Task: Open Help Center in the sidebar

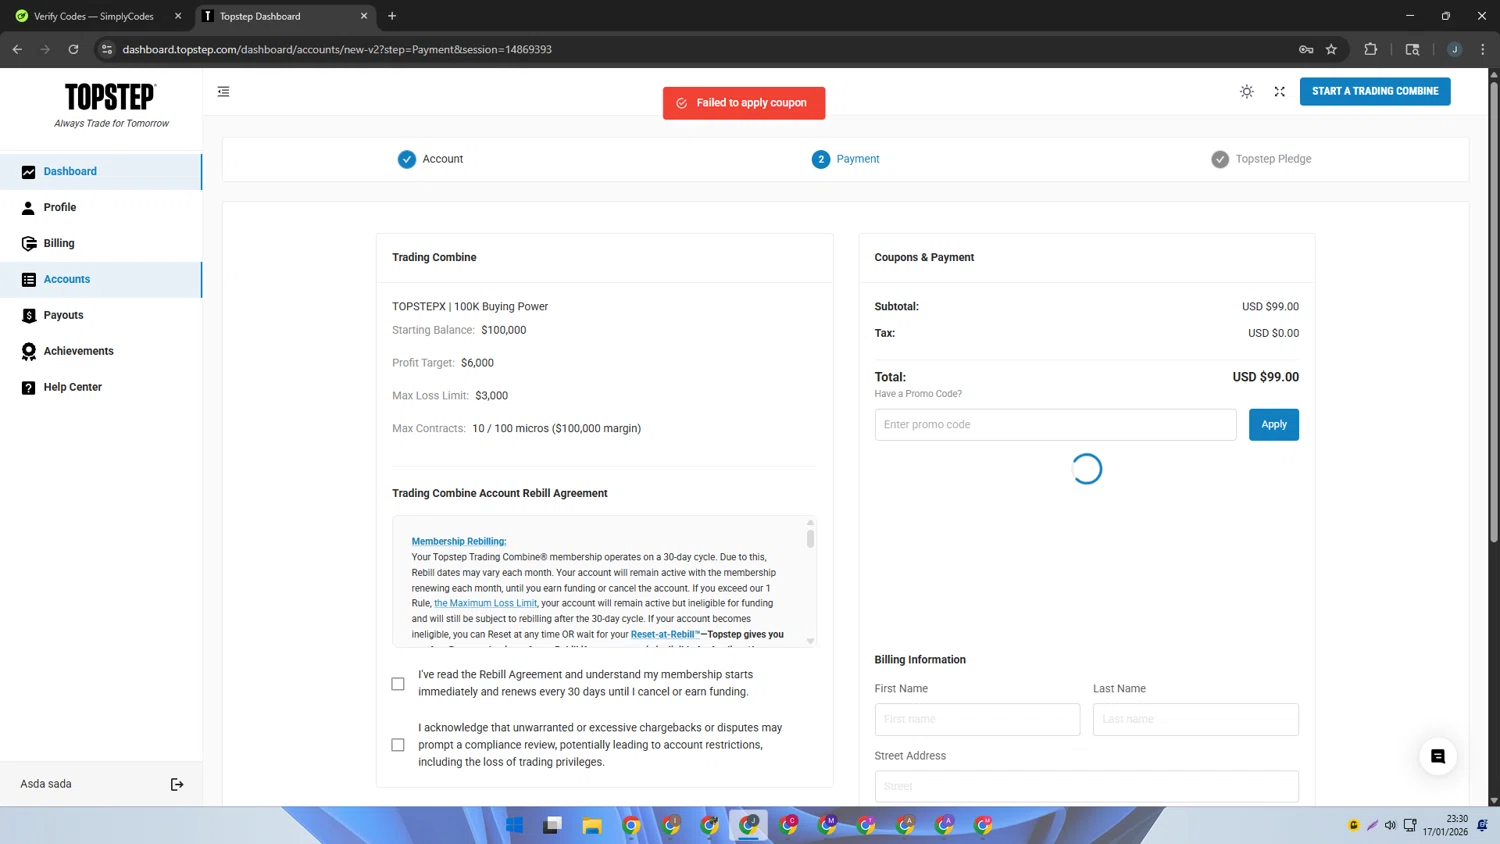Action: [101, 387]
